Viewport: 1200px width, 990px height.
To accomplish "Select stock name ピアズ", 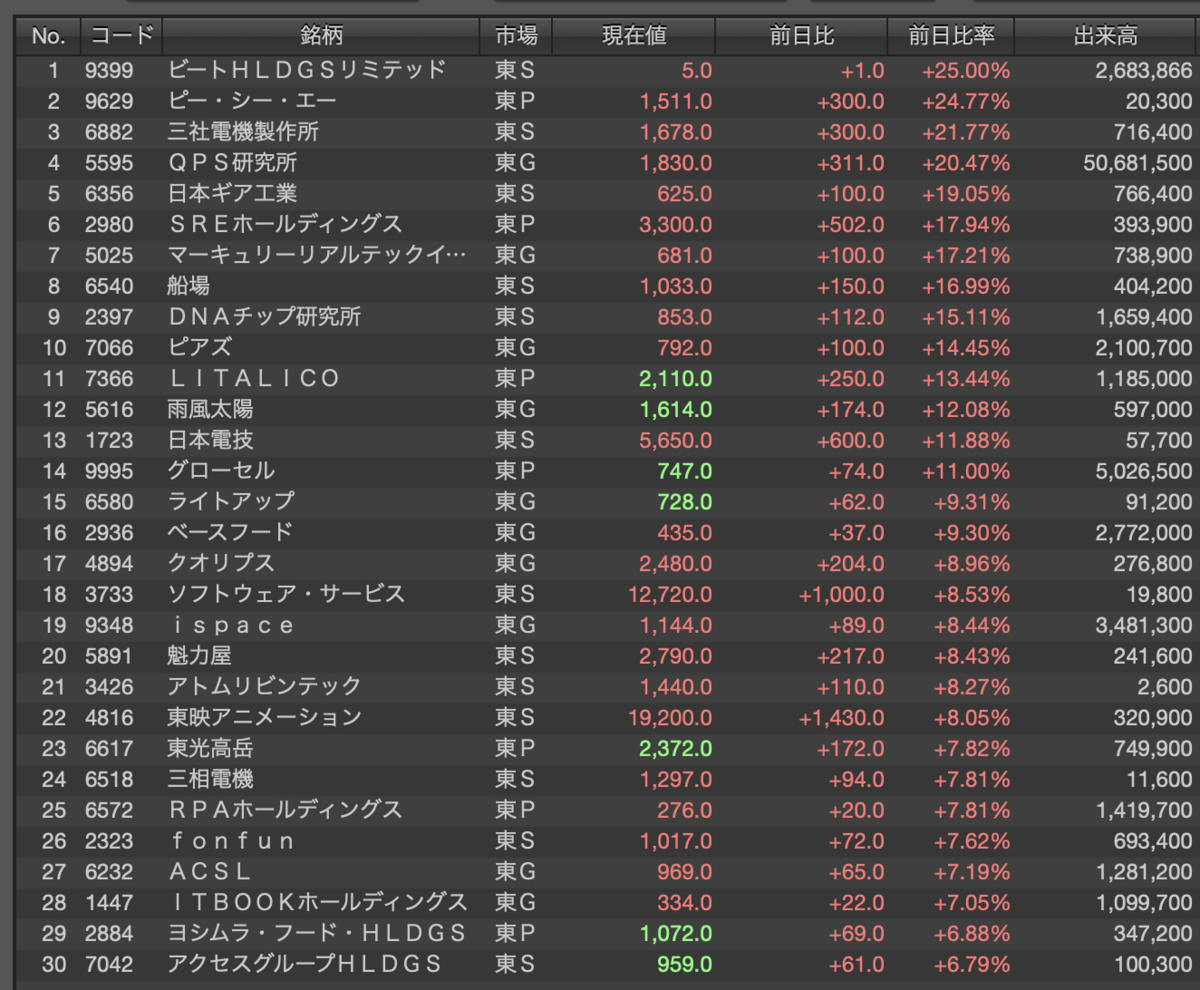I will coord(200,348).
